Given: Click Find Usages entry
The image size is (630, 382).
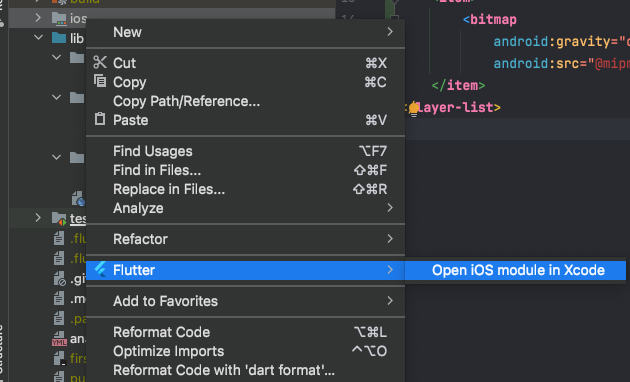Looking at the screenshot, I should pyautogui.click(x=245, y=151).
